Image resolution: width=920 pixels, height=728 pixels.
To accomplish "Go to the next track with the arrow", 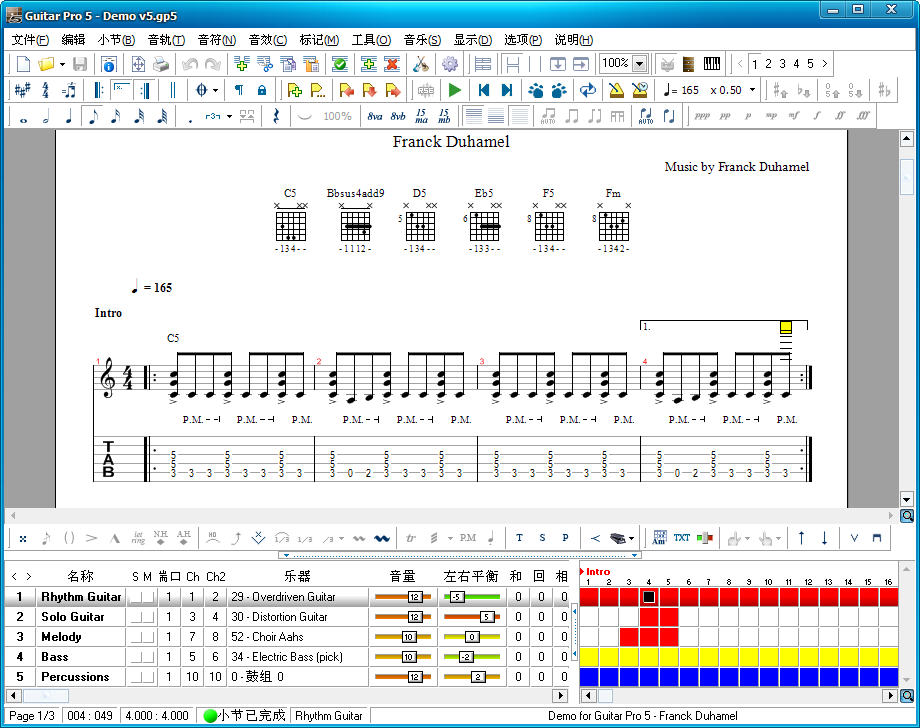I will click(824, 63).
